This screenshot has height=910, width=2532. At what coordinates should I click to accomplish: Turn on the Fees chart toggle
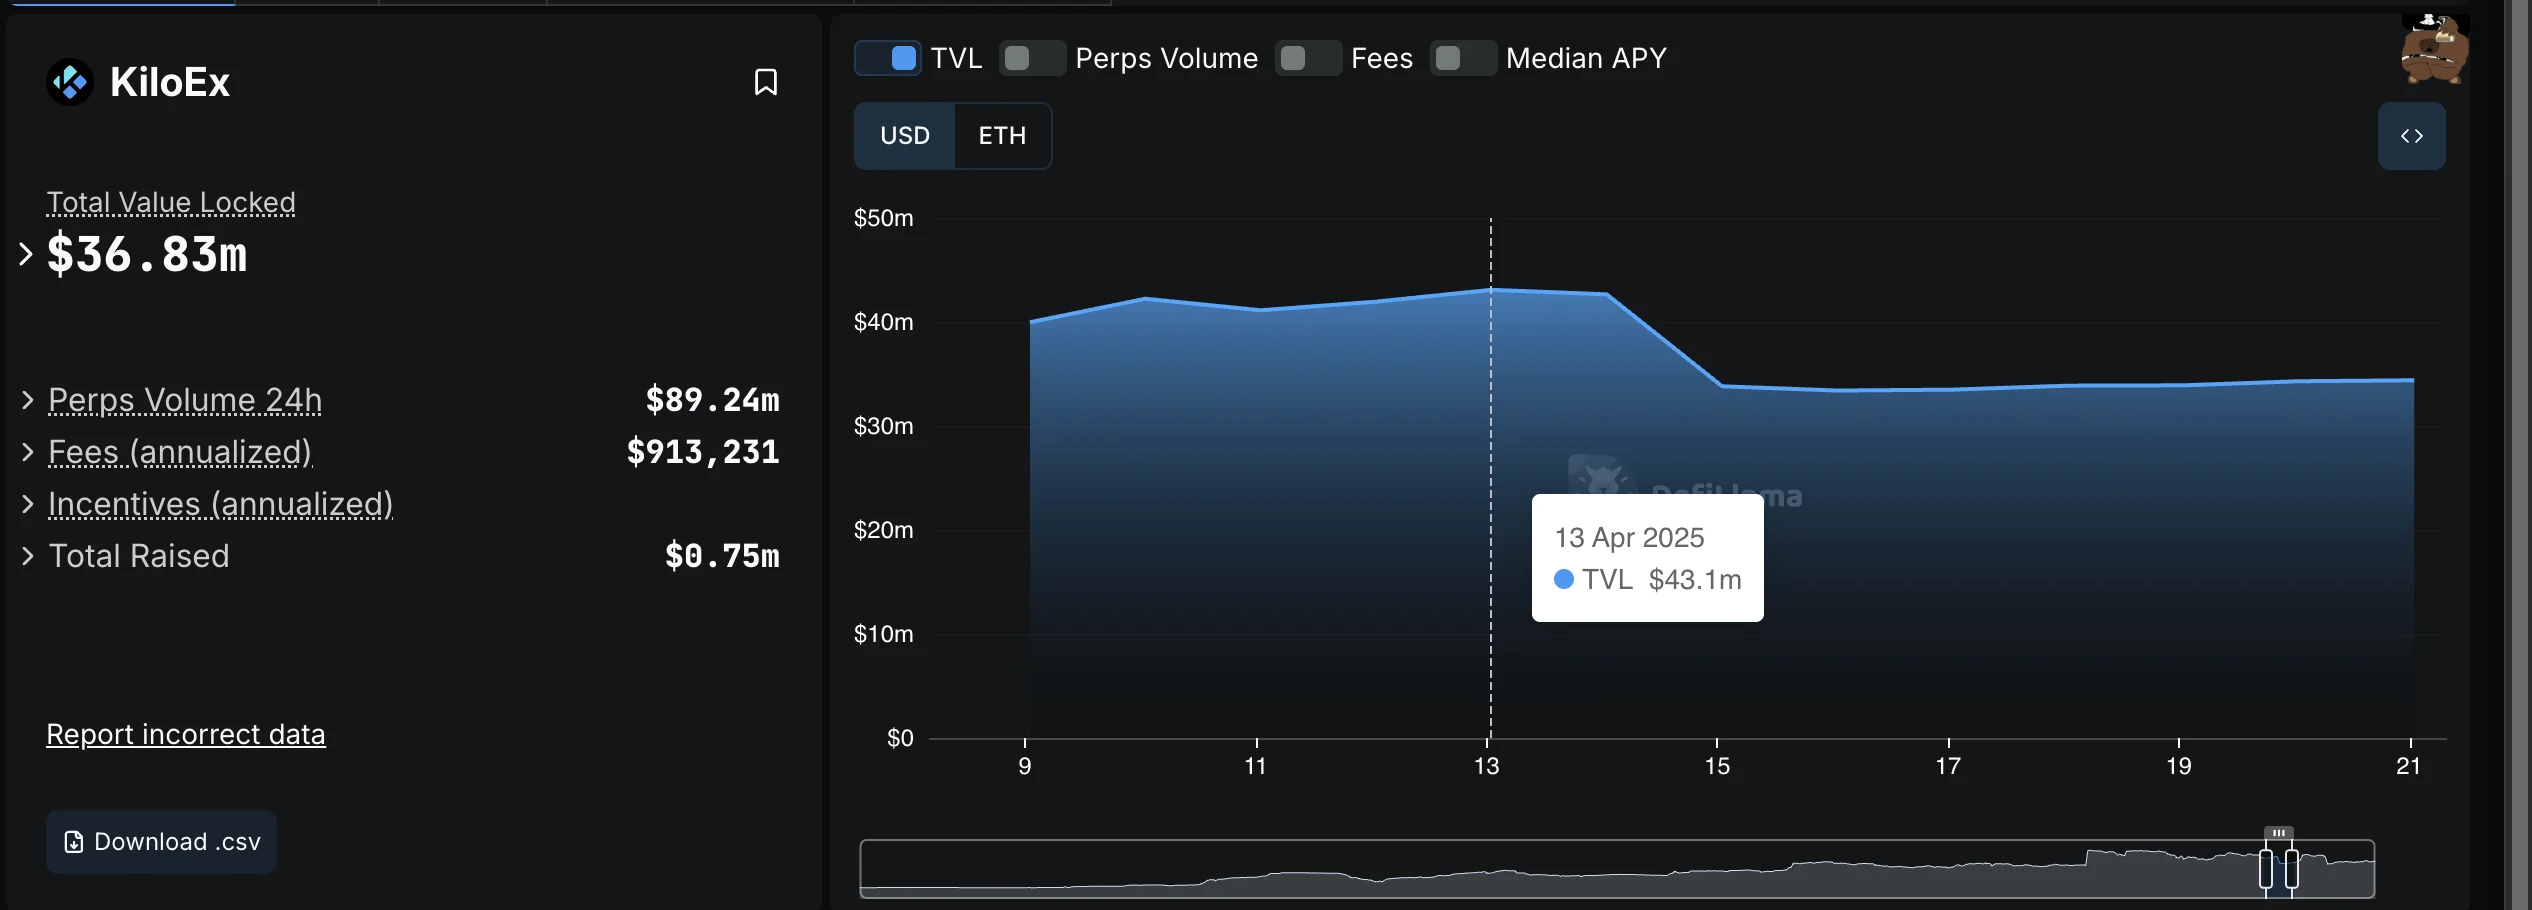coord(1308,58)
